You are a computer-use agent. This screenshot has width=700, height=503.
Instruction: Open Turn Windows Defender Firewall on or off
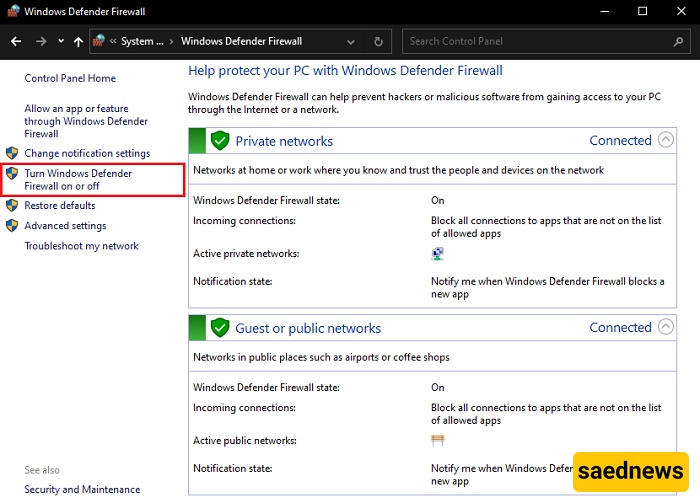click(x=78, y=179)
